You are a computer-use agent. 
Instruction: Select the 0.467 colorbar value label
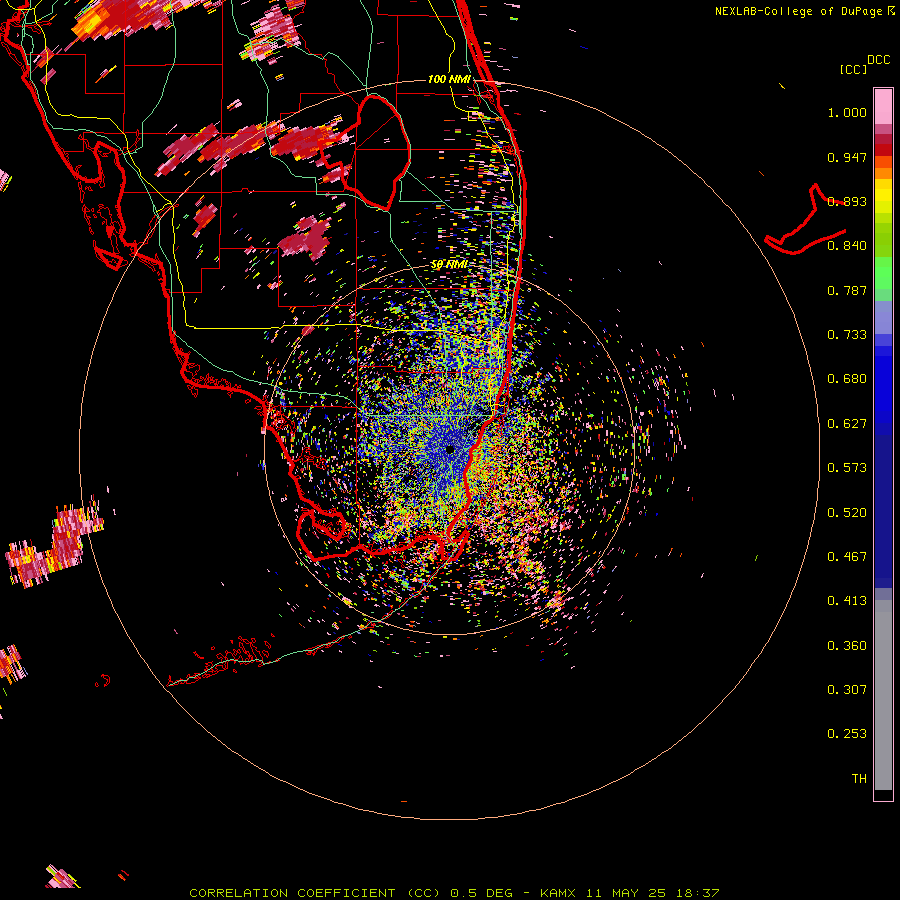[847, 557]
